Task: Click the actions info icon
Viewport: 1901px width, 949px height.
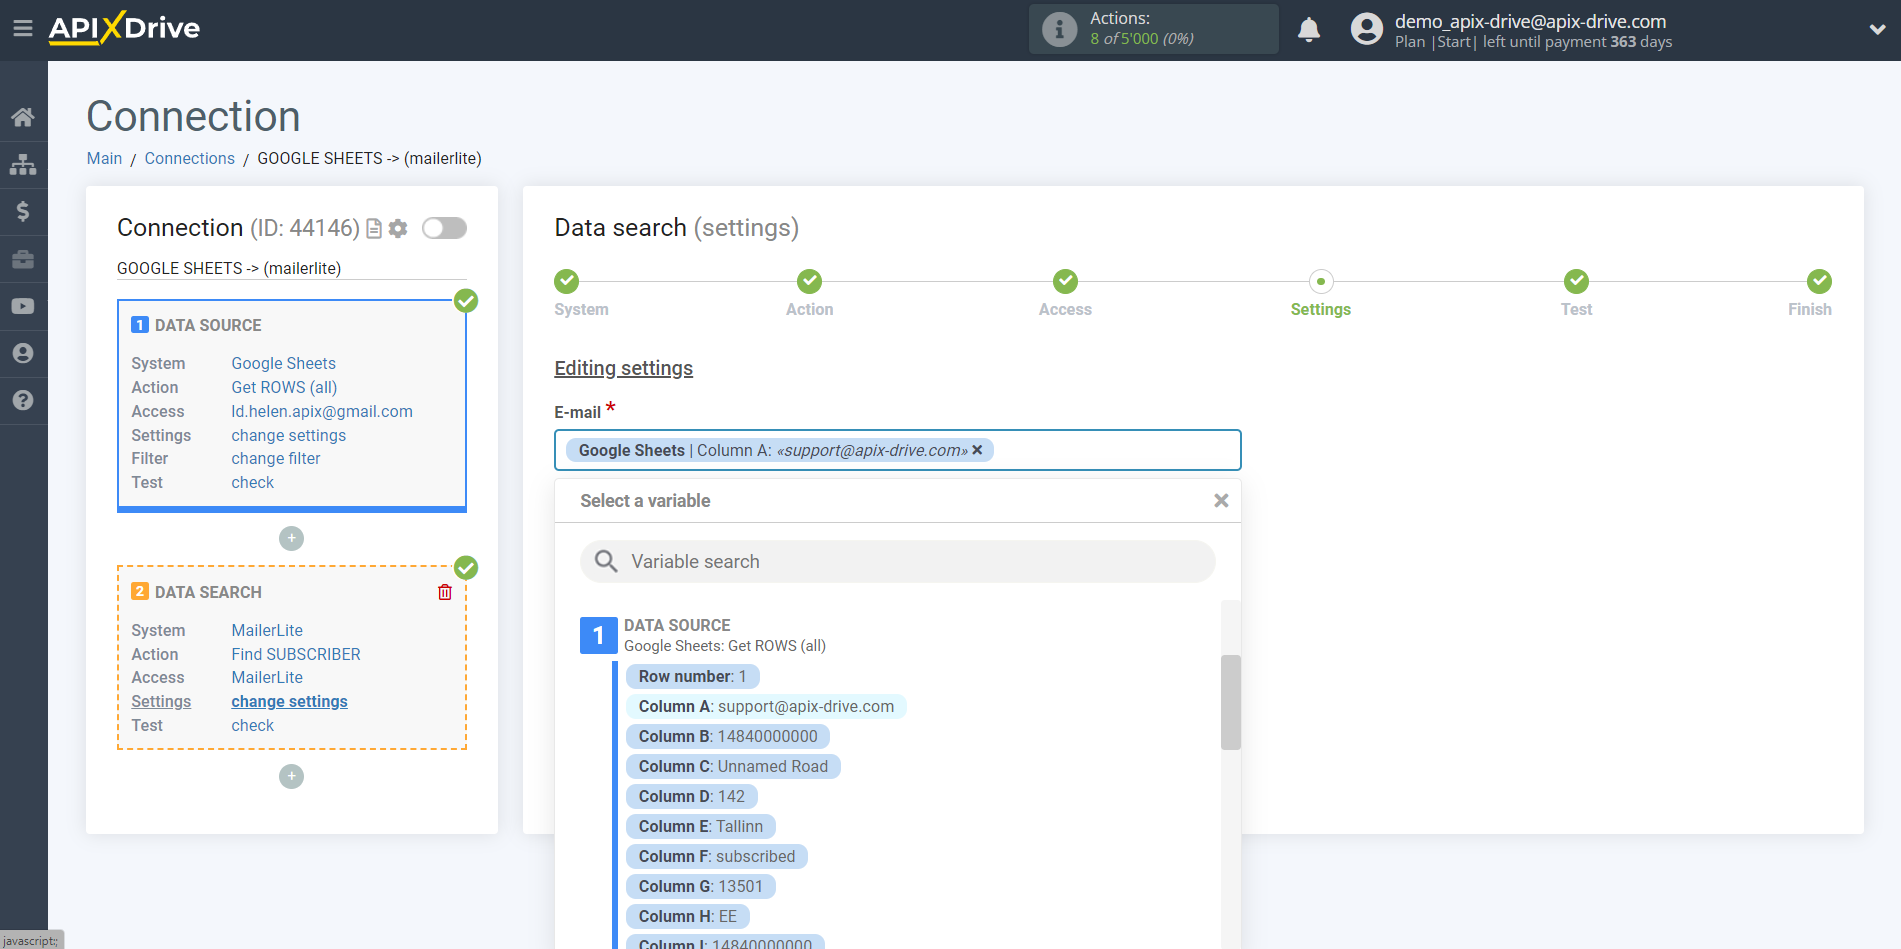Action: 1059,29
